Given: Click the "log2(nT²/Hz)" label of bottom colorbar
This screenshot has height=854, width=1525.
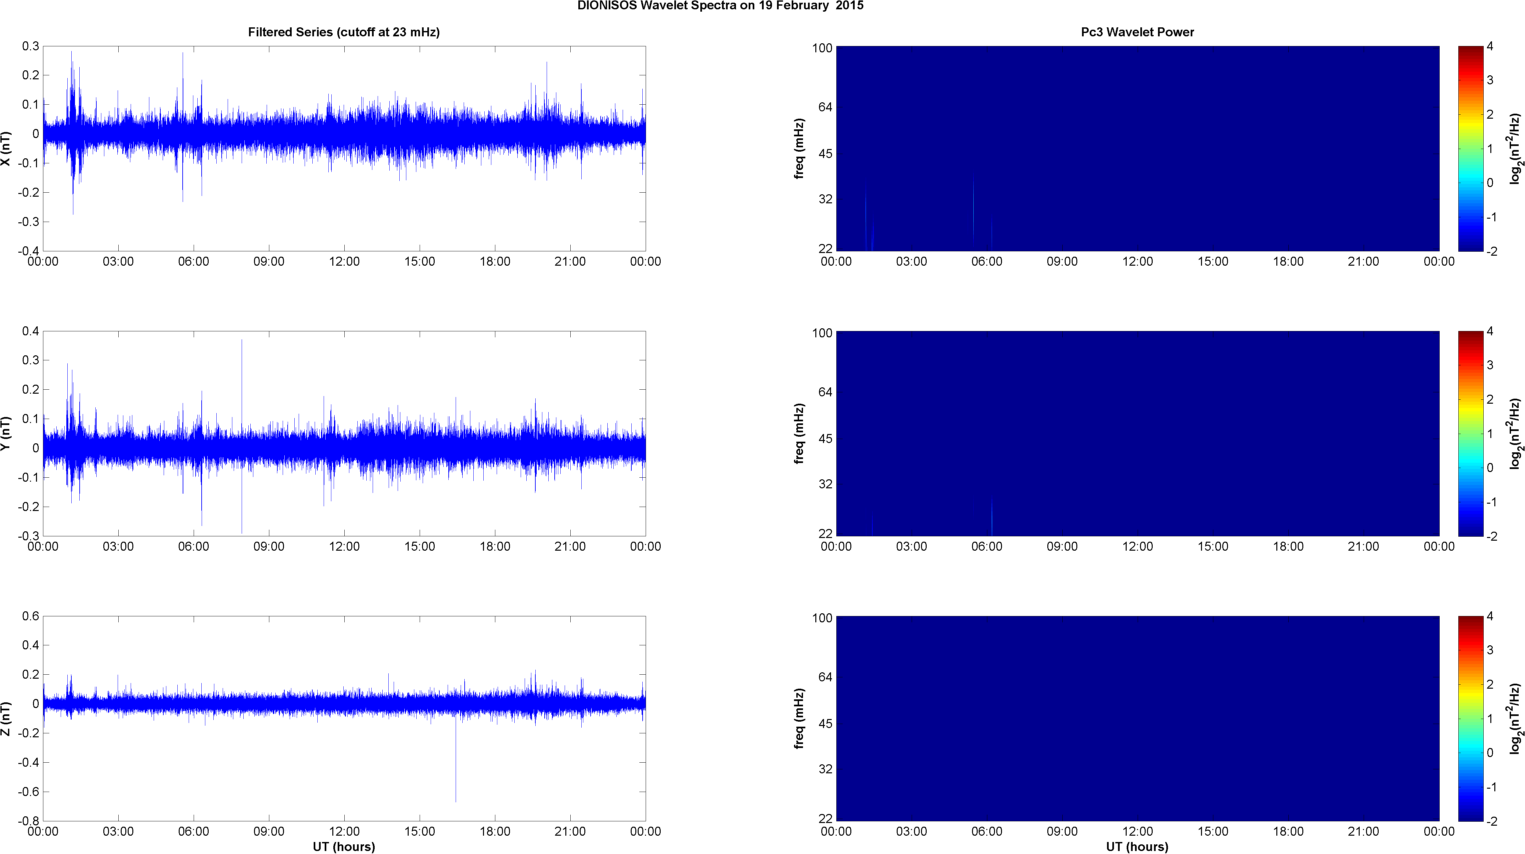Looking at the screenshot, I should 1516,718.
